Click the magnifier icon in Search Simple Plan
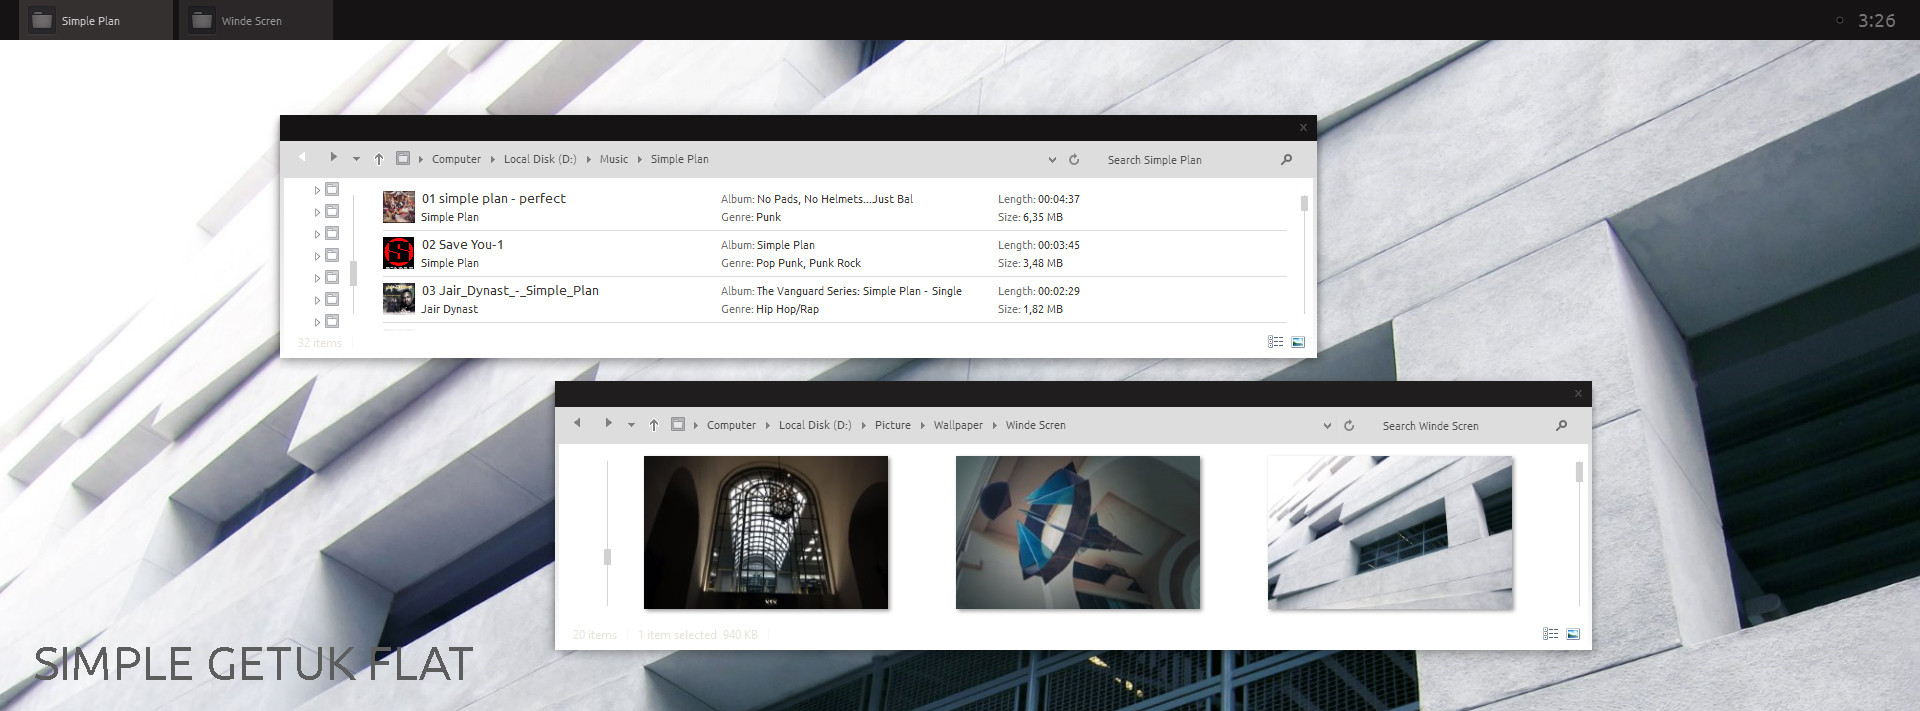The image size is (1920, 711). pyautogui.click(x=1287, y=159)
